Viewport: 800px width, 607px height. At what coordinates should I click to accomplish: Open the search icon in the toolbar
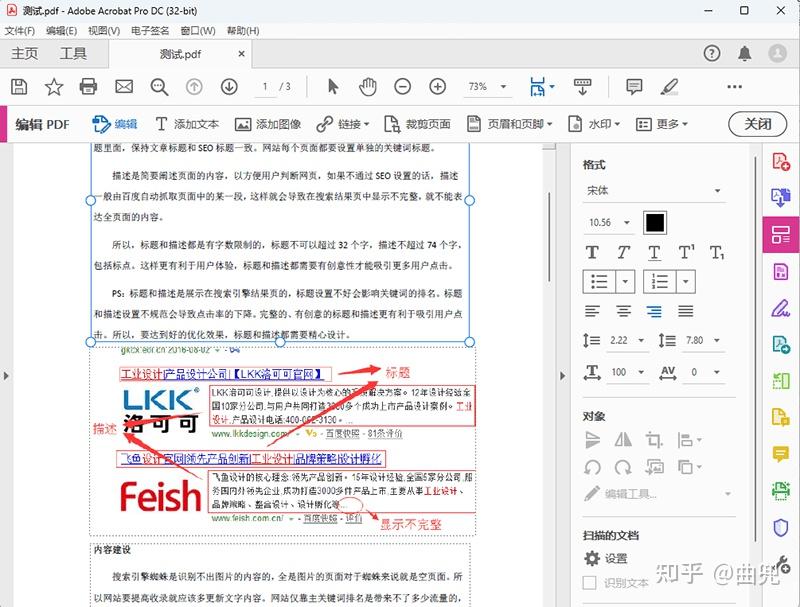pyautogui.click(x=159, y=87)
